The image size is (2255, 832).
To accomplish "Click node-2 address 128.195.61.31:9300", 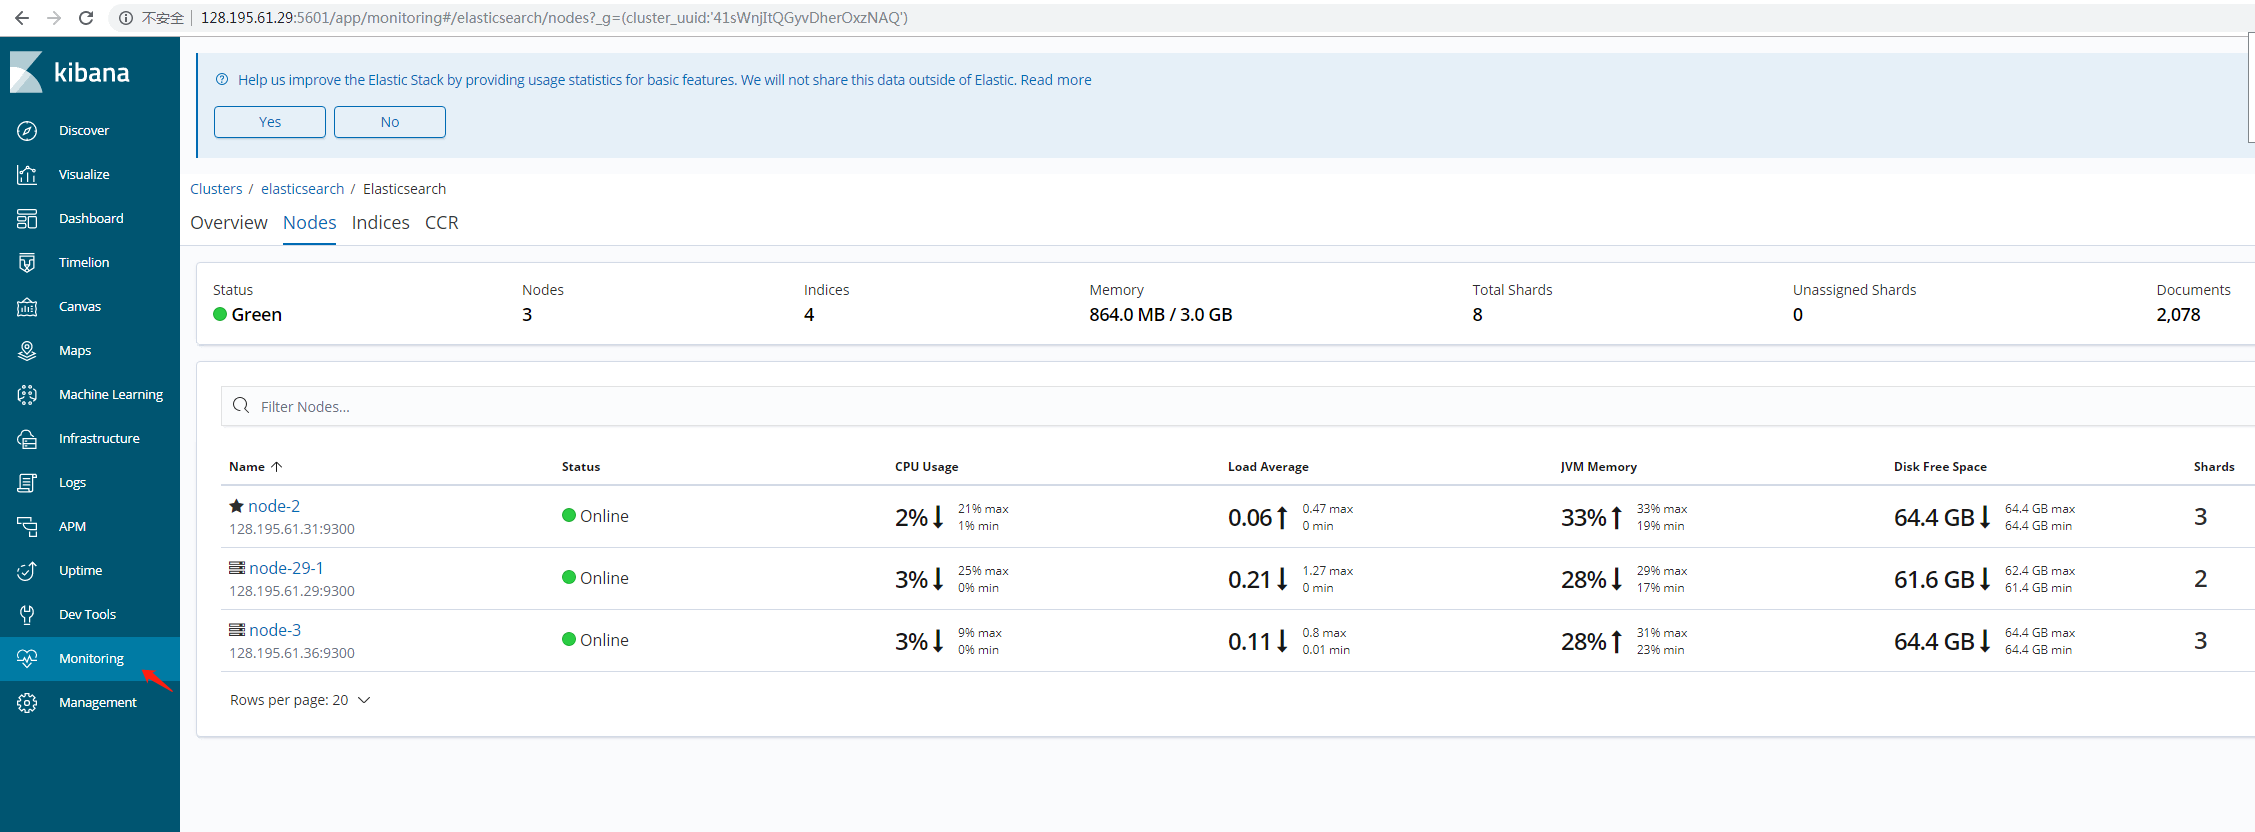I will click(x=292, y=529).
